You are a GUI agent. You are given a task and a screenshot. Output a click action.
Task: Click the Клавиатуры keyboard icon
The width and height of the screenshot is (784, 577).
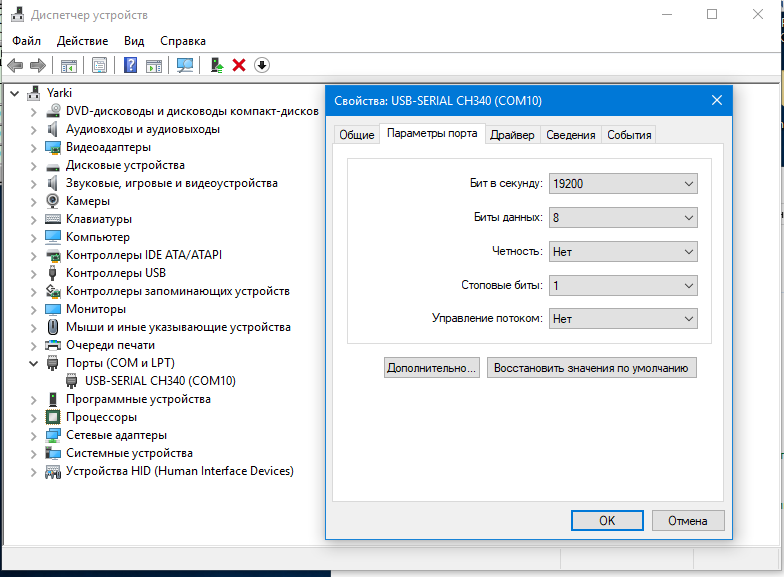point(53,219)
